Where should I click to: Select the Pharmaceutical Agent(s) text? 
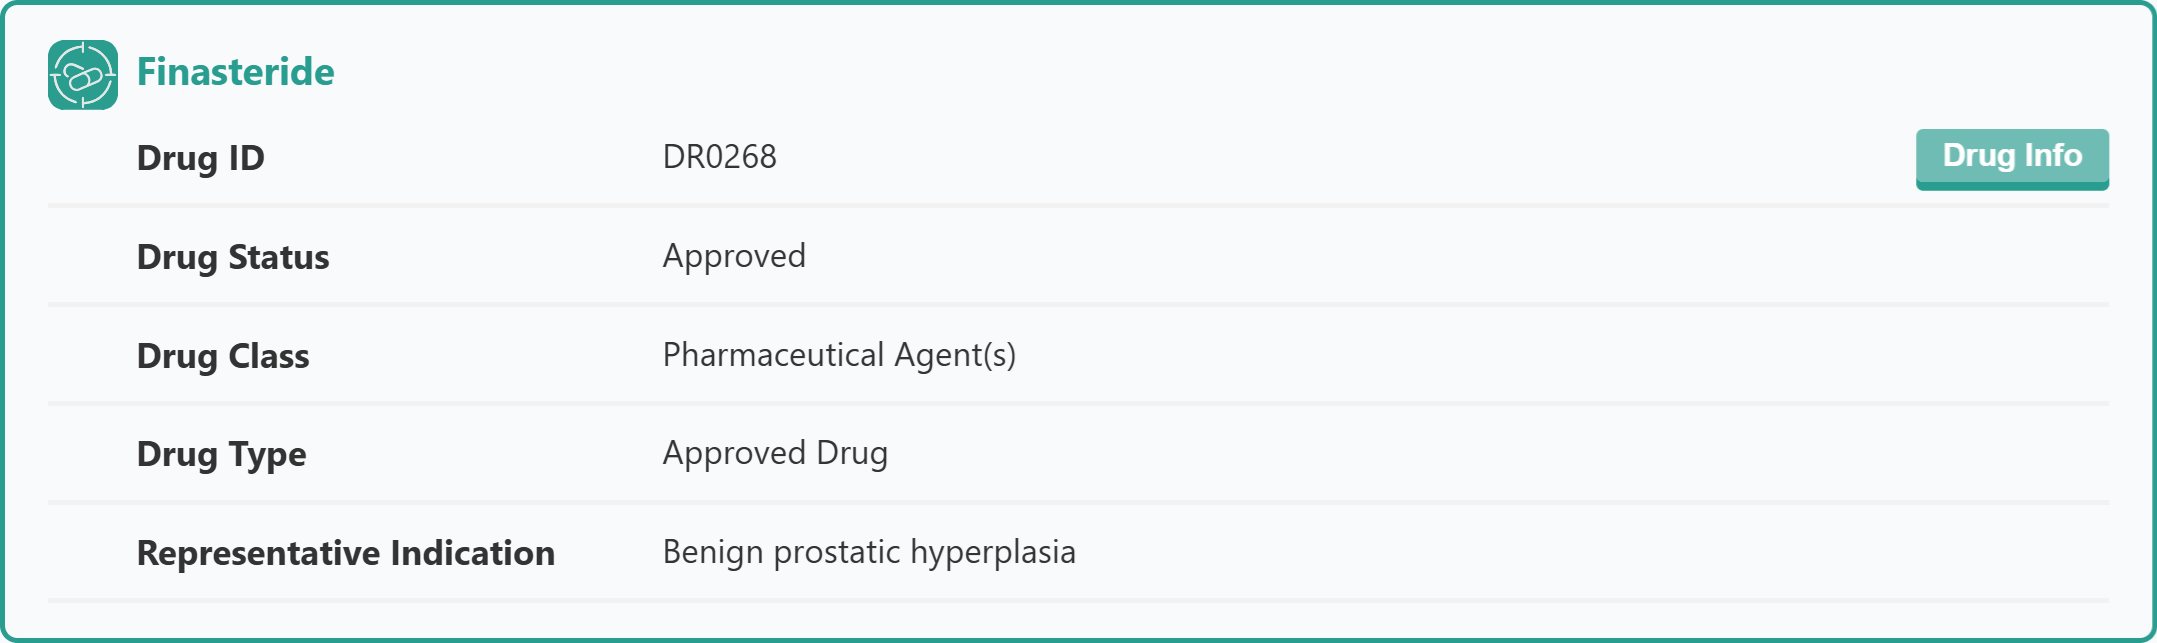point(839,355)
